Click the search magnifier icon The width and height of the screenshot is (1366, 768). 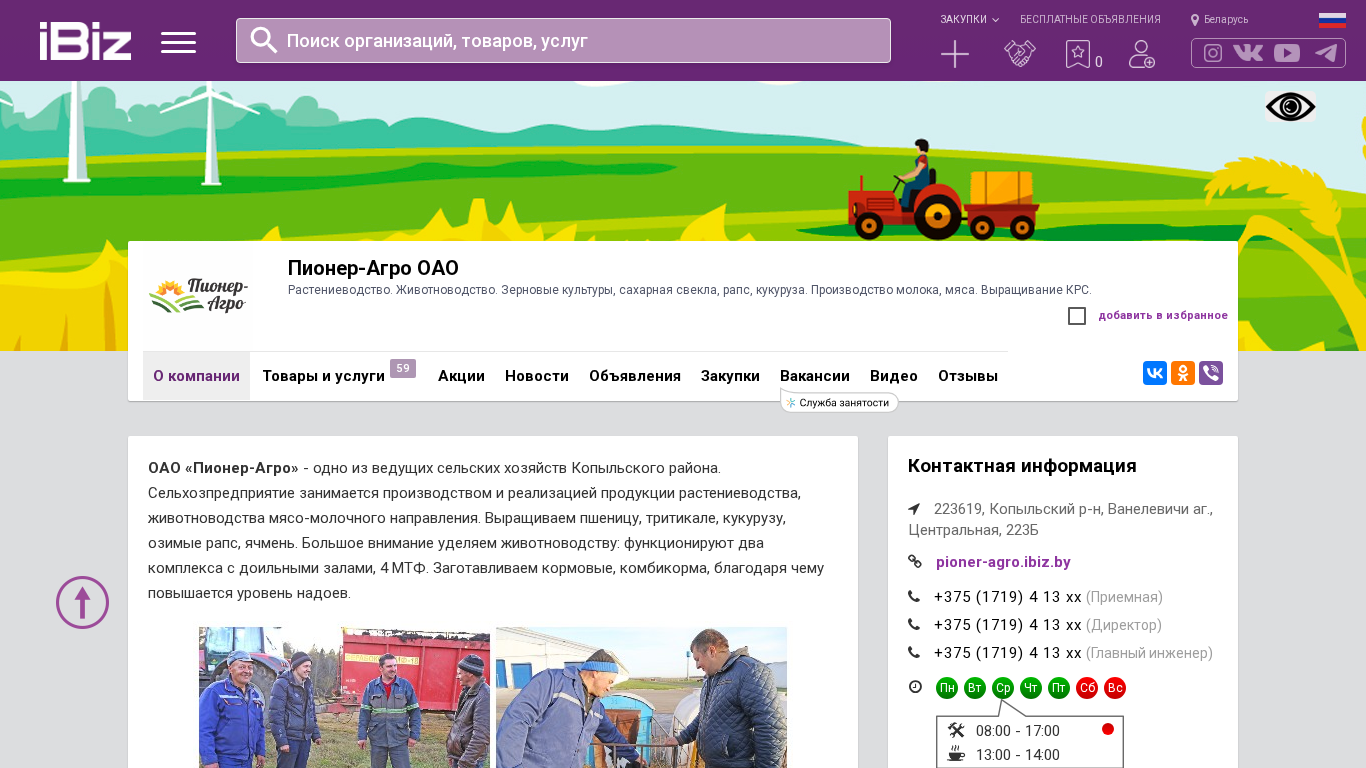click(264, 40)
